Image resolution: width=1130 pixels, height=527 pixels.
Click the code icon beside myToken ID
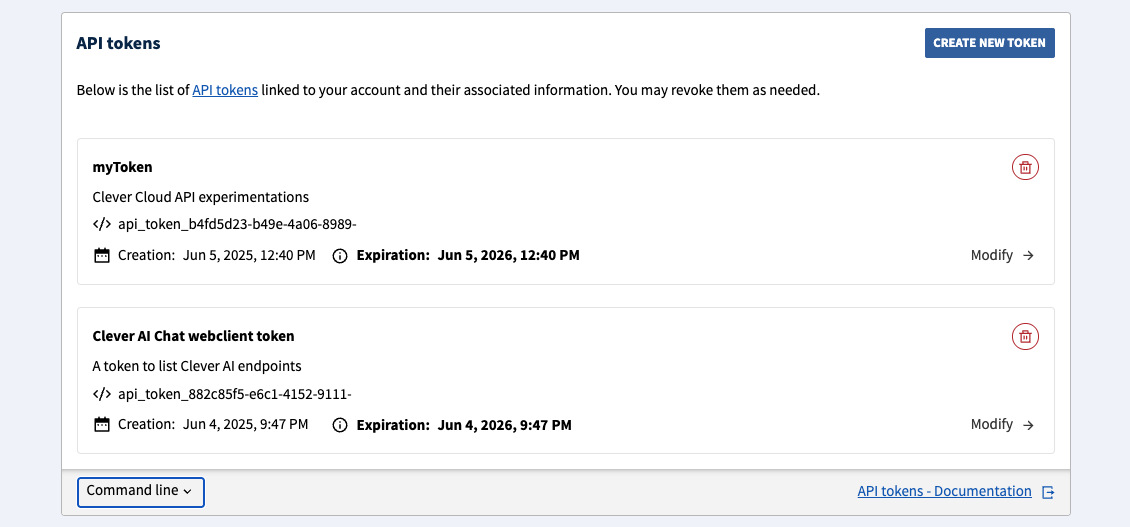point(101,224)
